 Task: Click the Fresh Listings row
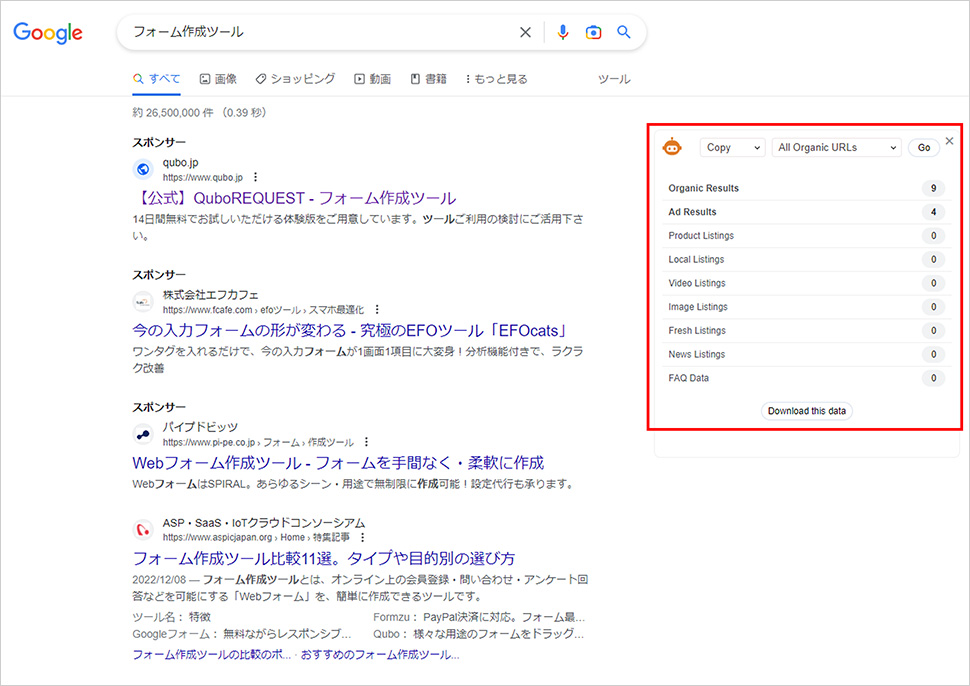pyautogui.click(x=805, y=330)
